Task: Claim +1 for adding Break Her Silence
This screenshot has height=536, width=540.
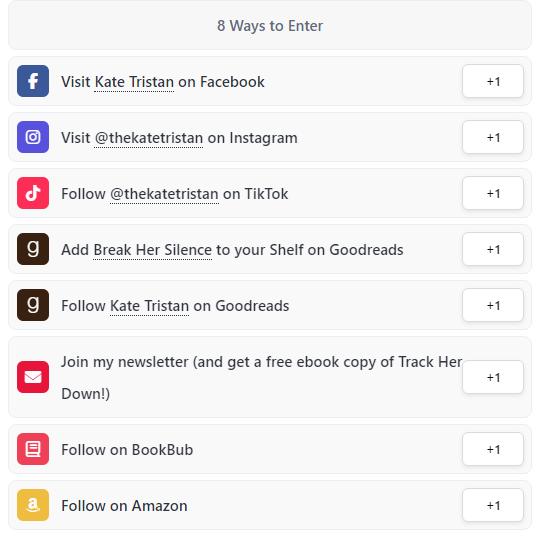Action: coord(493,249)
